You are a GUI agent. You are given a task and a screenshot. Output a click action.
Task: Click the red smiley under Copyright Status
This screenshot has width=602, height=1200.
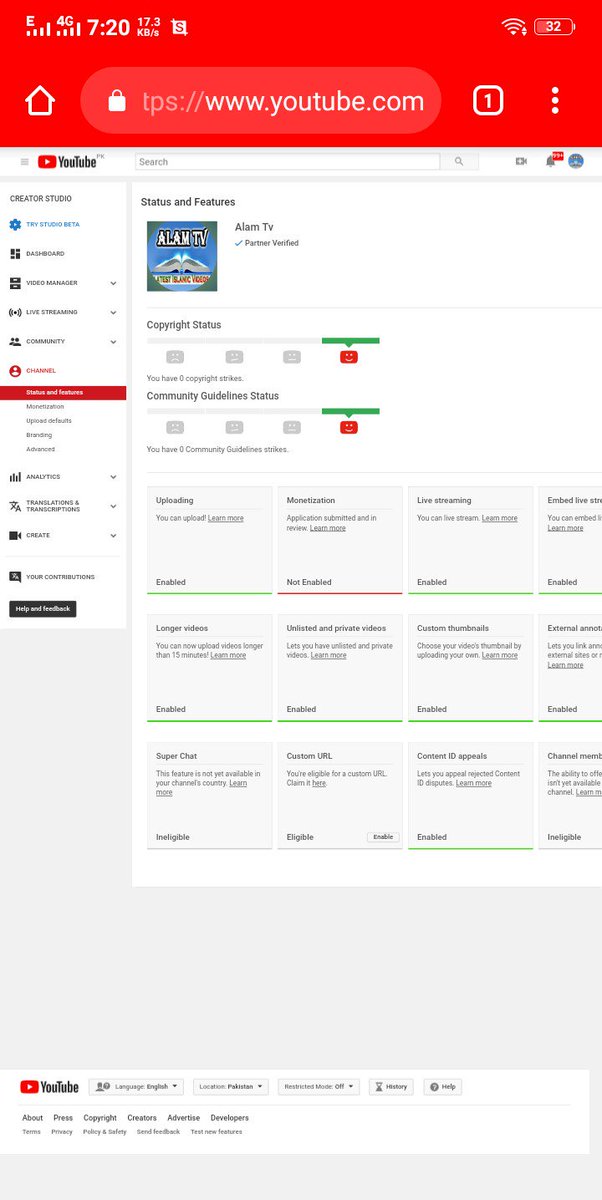(348, 356)
